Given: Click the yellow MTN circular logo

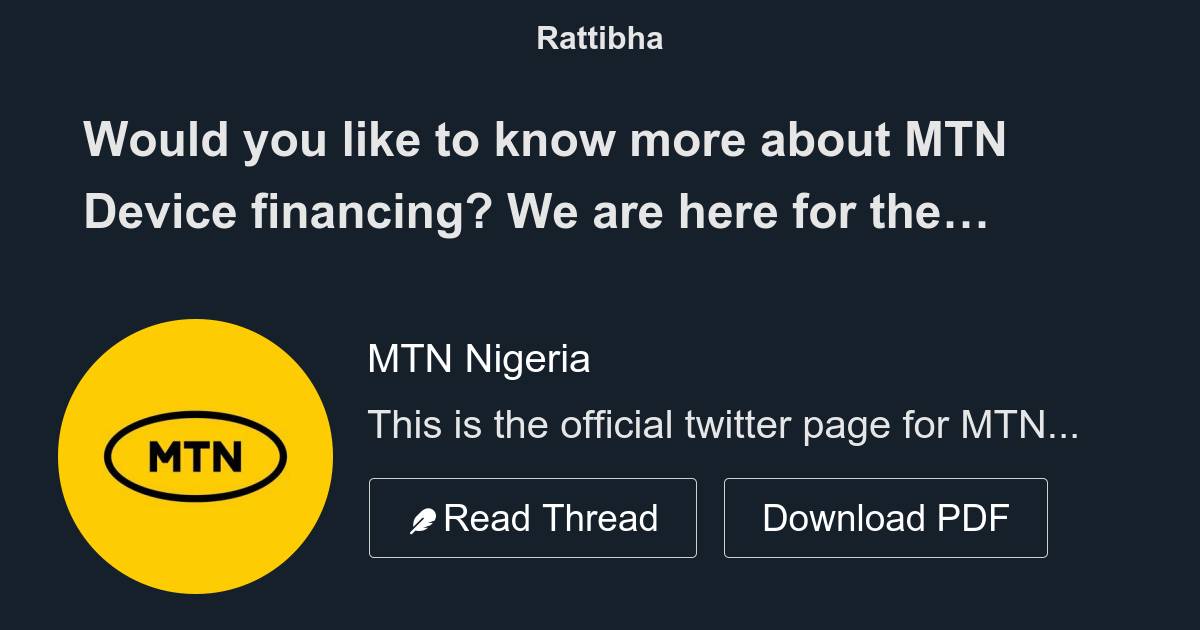Looking at the screenshot, I should coord(196,455).
